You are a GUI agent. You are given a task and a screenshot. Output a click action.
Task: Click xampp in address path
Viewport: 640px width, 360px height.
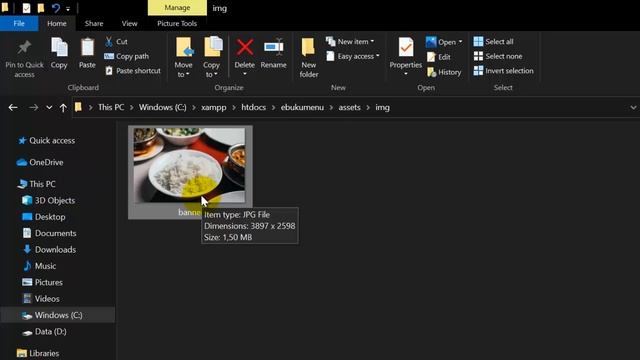point(213,107)
